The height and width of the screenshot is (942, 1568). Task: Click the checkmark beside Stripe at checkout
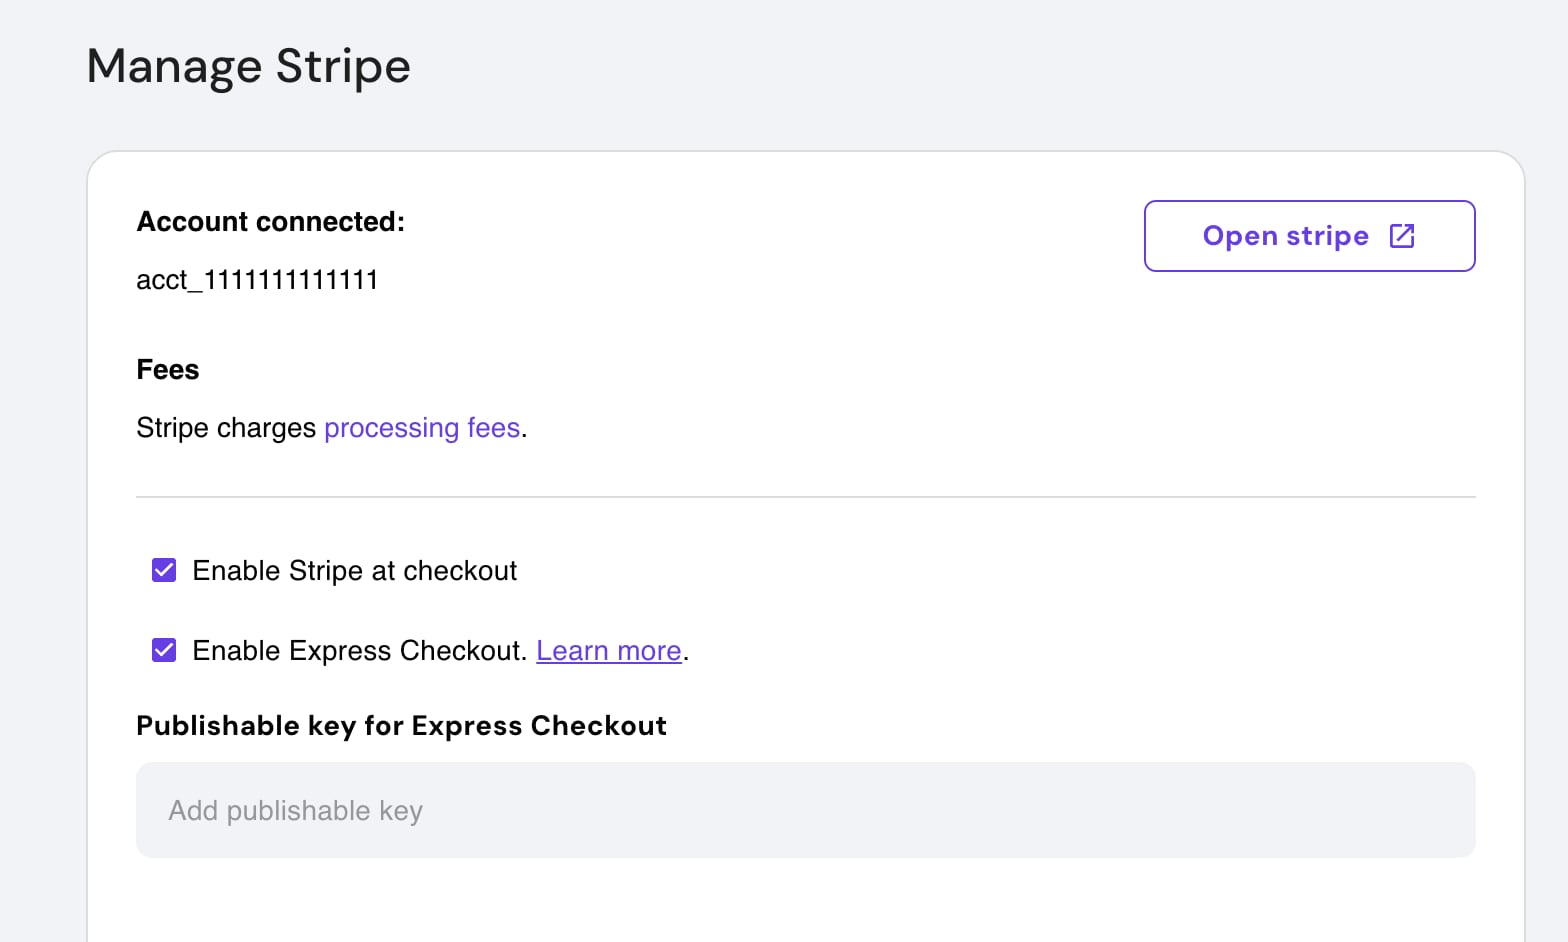(164, 570)
